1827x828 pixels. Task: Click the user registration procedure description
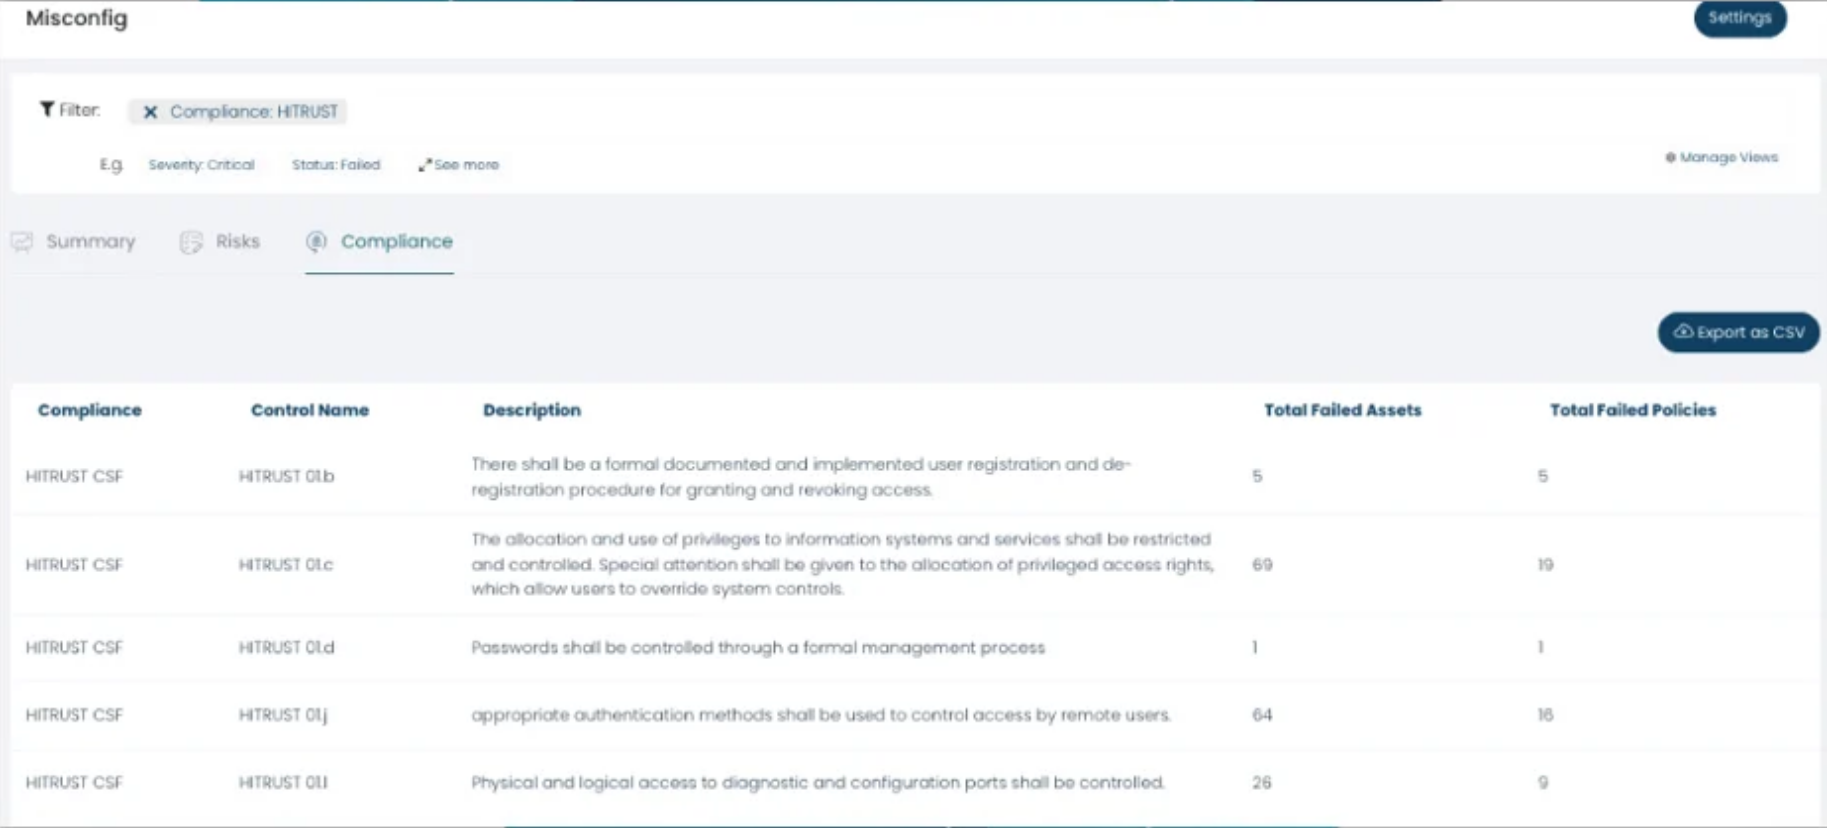pos(800,477)
